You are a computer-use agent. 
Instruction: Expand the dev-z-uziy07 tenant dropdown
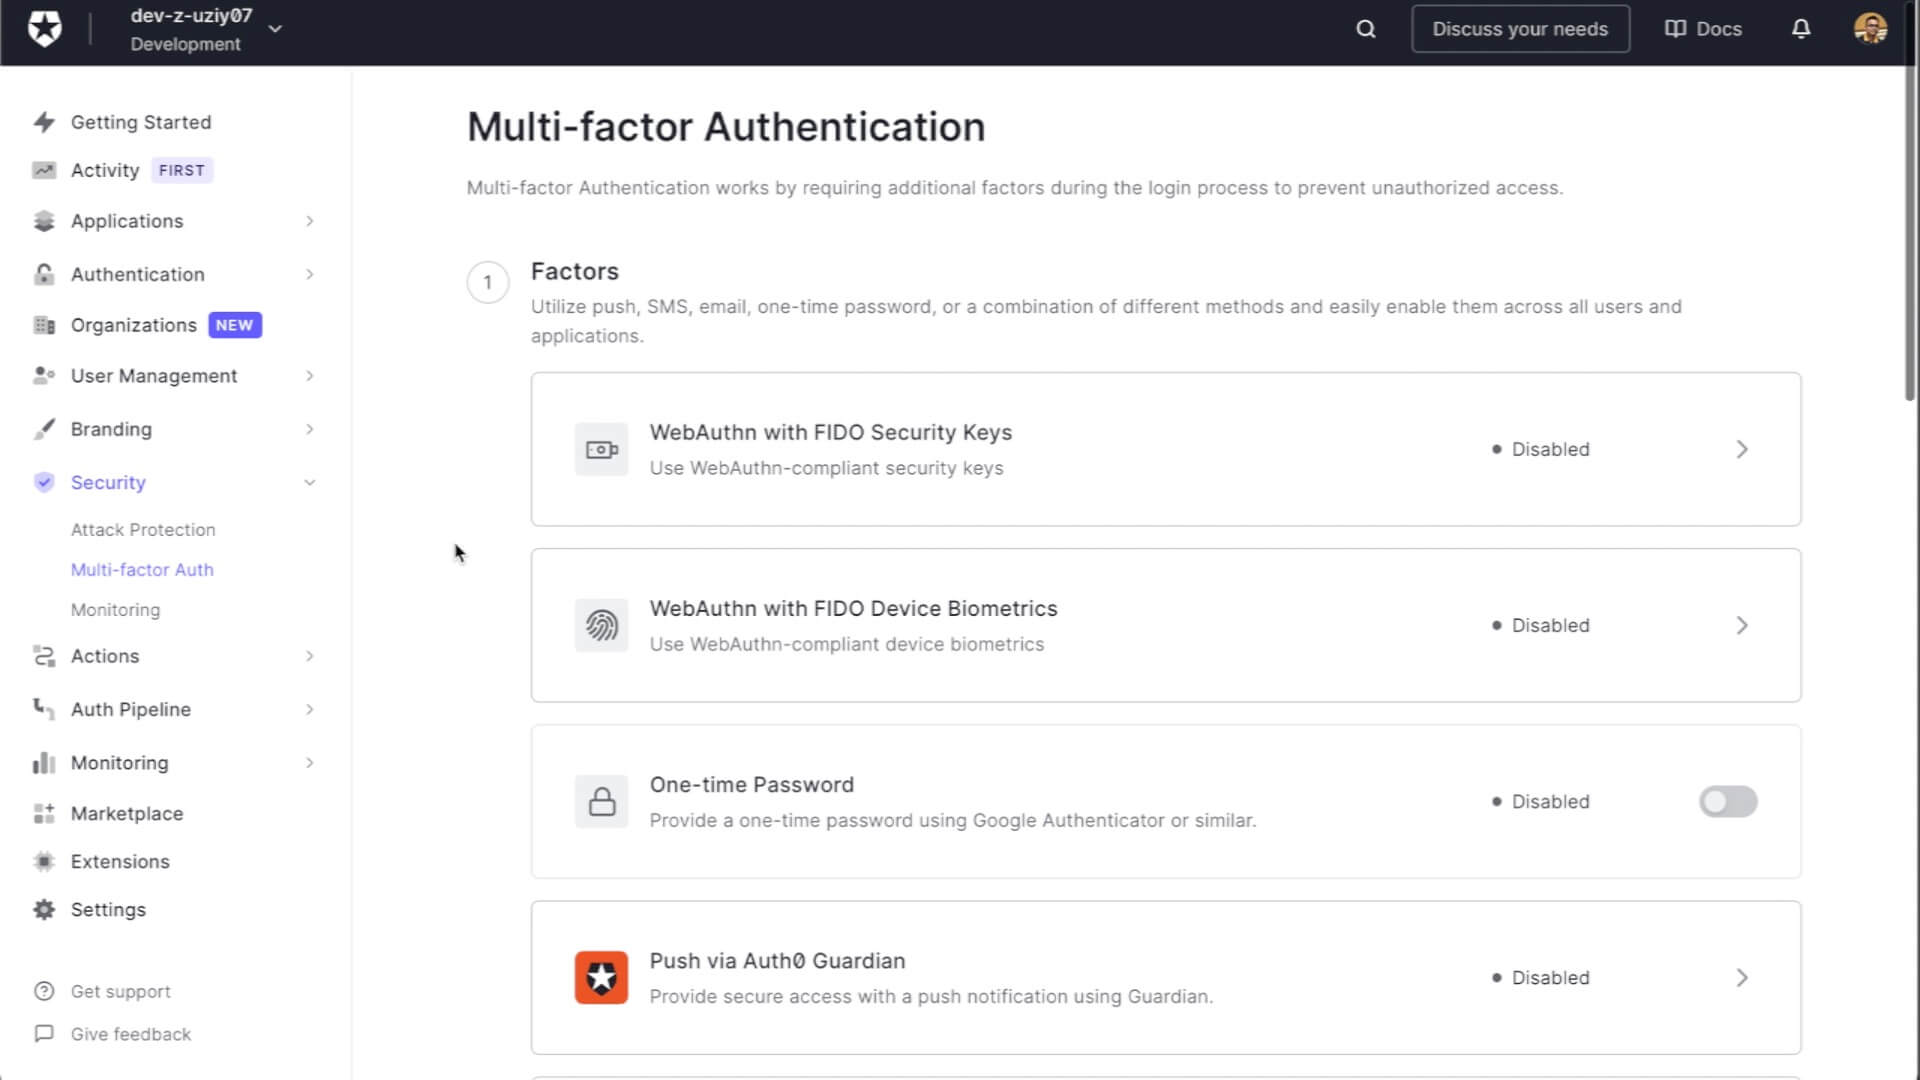pyautogui.click(x=275, y=29)
